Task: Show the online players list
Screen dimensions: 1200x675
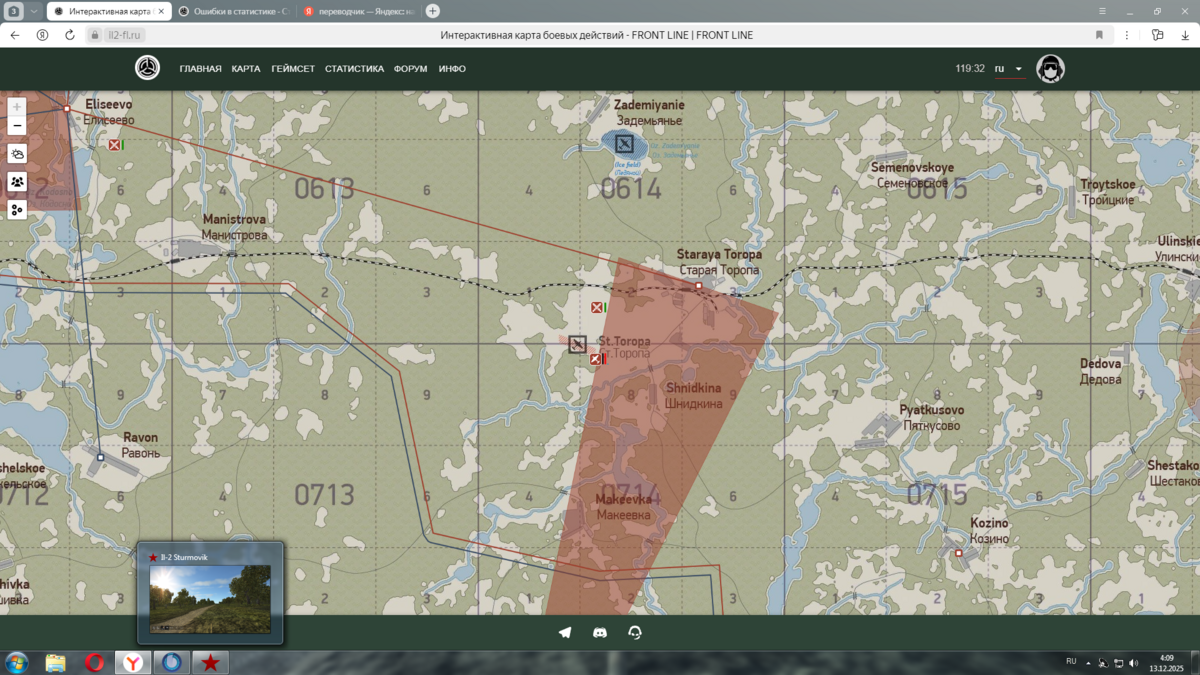Action: point(17,182)
